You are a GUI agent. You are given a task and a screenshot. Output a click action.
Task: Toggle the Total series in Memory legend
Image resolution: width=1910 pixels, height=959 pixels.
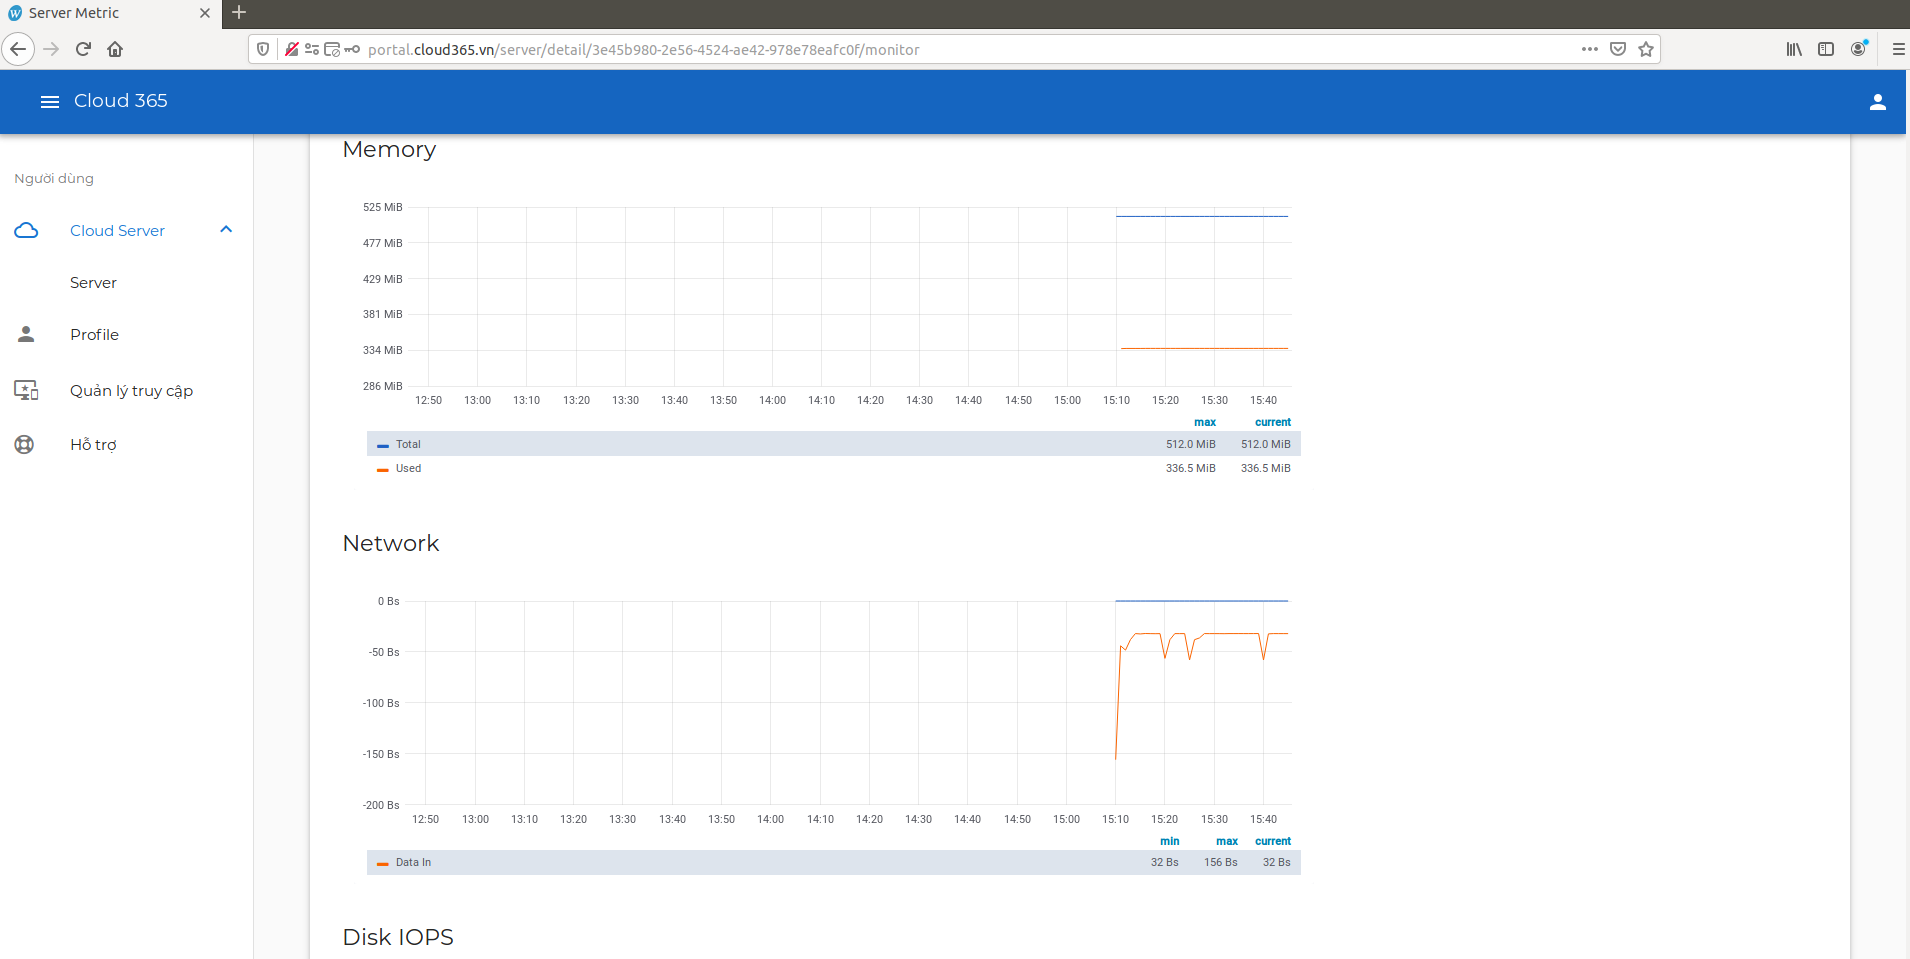point(408,444)
